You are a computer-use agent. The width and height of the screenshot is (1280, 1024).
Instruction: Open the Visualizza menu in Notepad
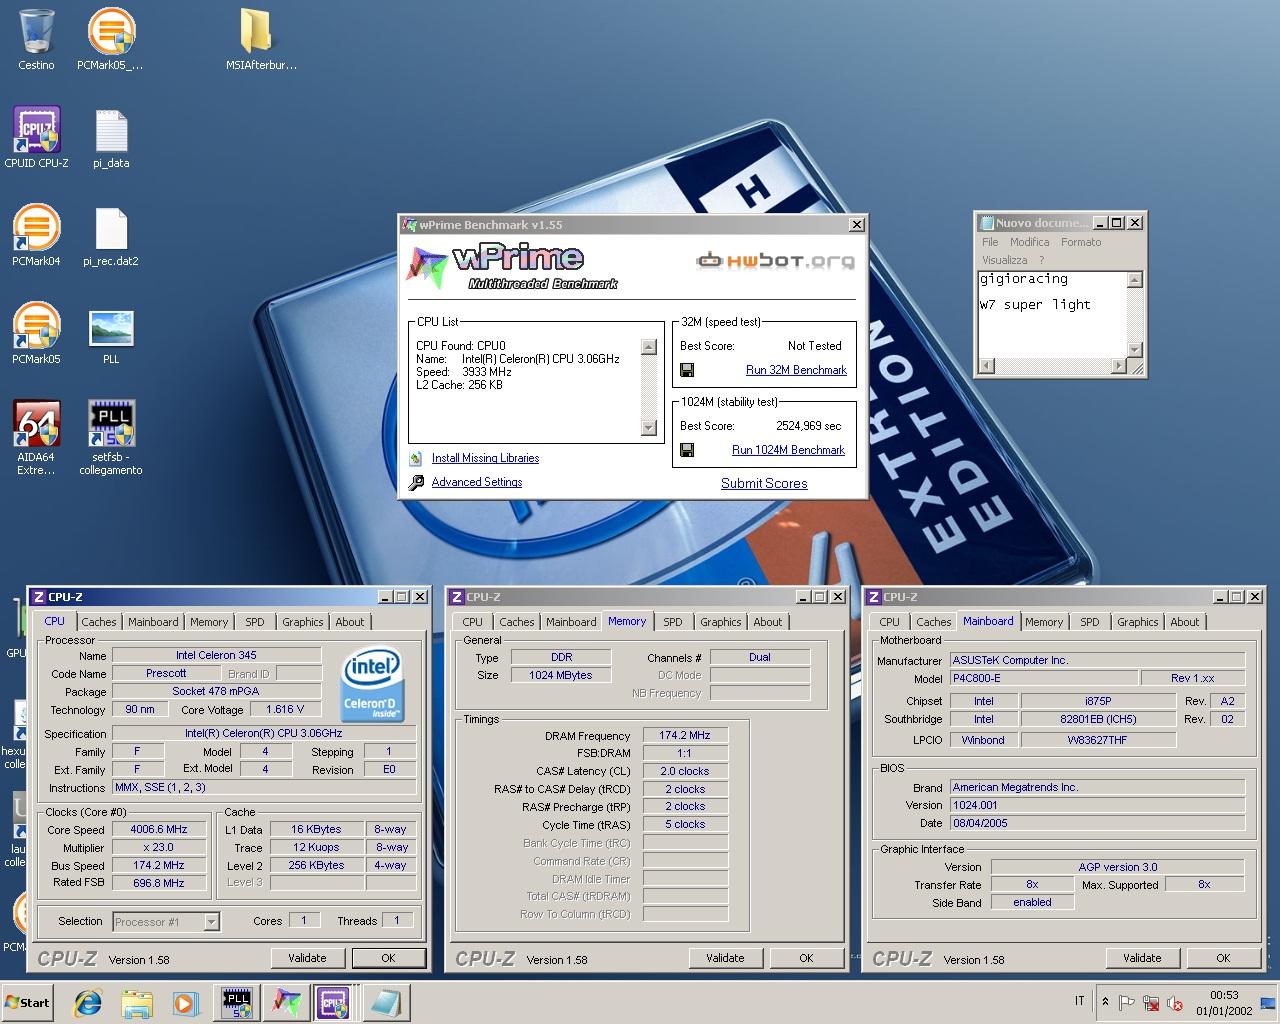tap(1004, 260)
